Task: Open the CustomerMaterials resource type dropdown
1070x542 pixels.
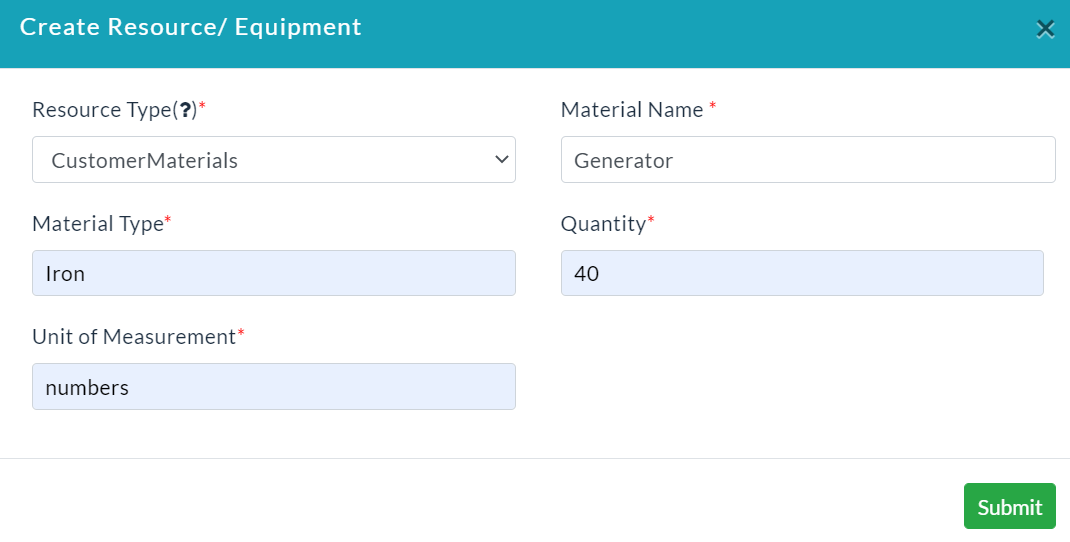Action: click(x=274, y=160)
